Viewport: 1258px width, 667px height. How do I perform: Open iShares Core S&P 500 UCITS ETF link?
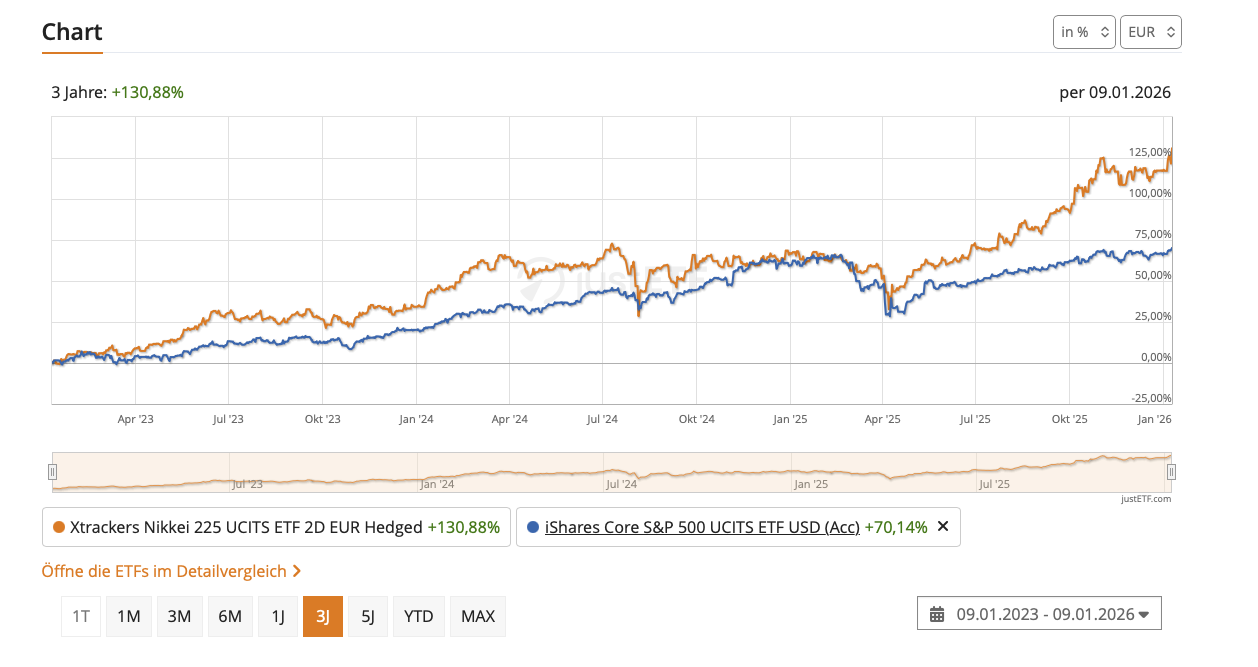point(702,527)
